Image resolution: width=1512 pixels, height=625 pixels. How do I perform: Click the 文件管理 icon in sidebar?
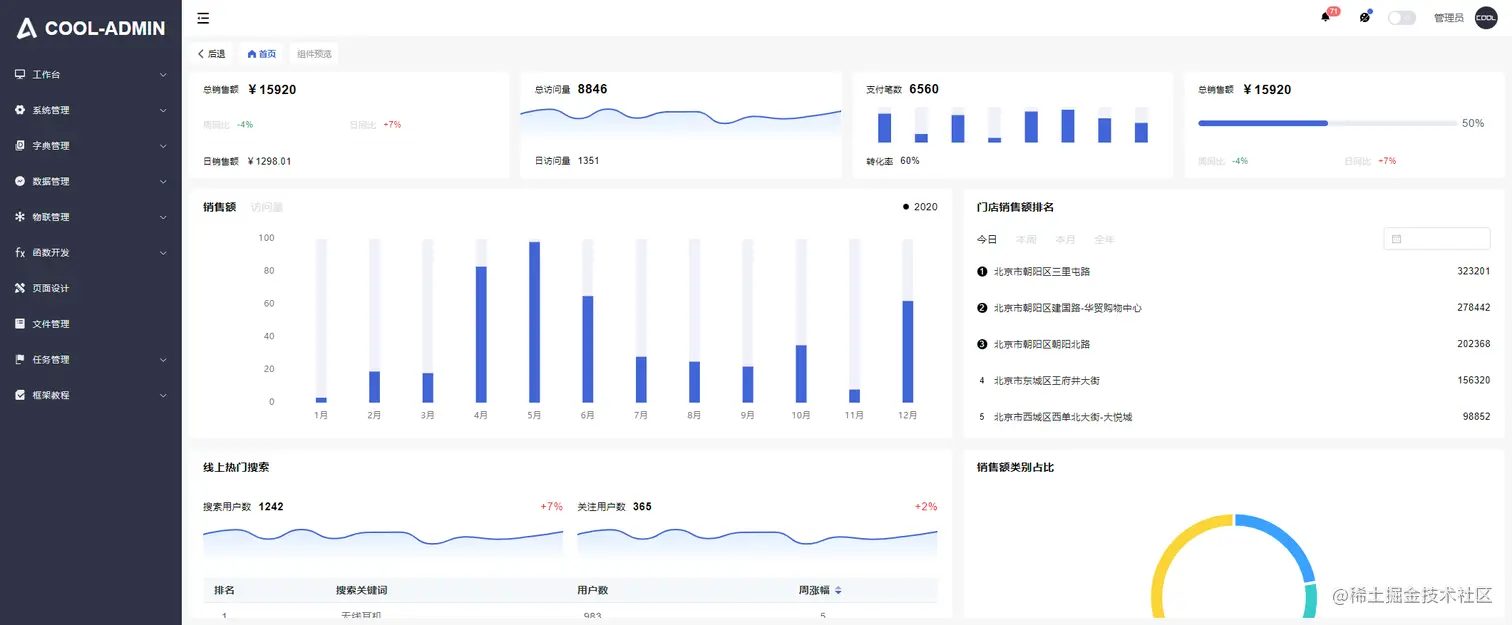[20, 324]
